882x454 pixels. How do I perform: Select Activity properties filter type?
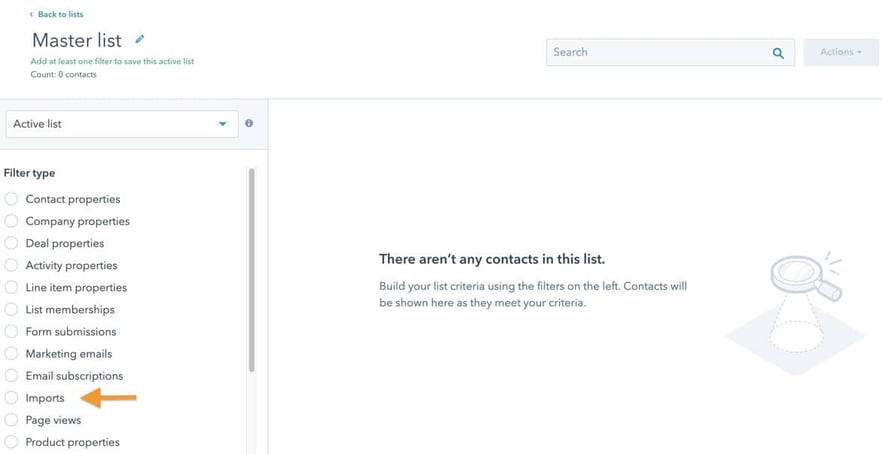(11, 265)
